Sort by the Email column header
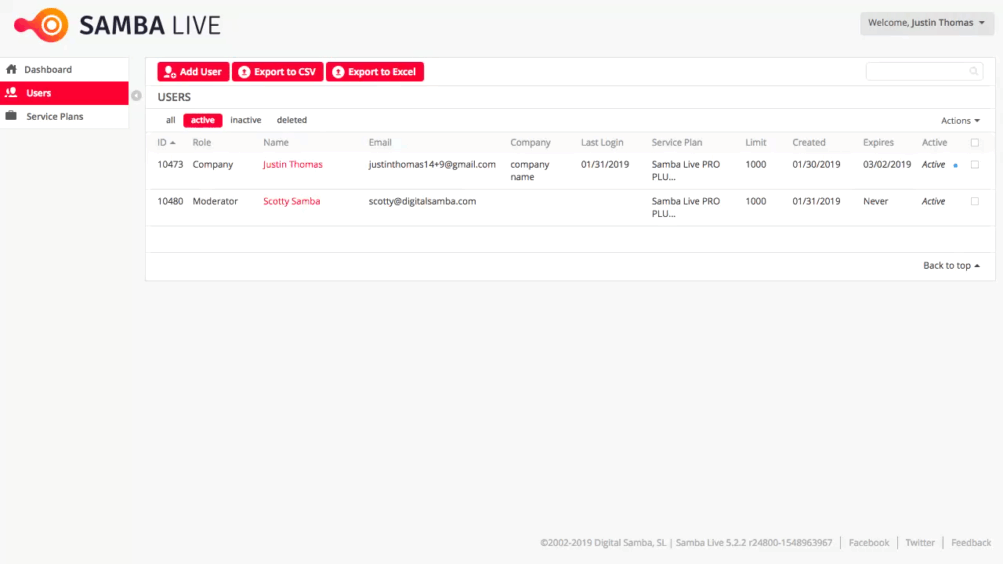This screenshot has width=1003, height=564. click(380, 143)
